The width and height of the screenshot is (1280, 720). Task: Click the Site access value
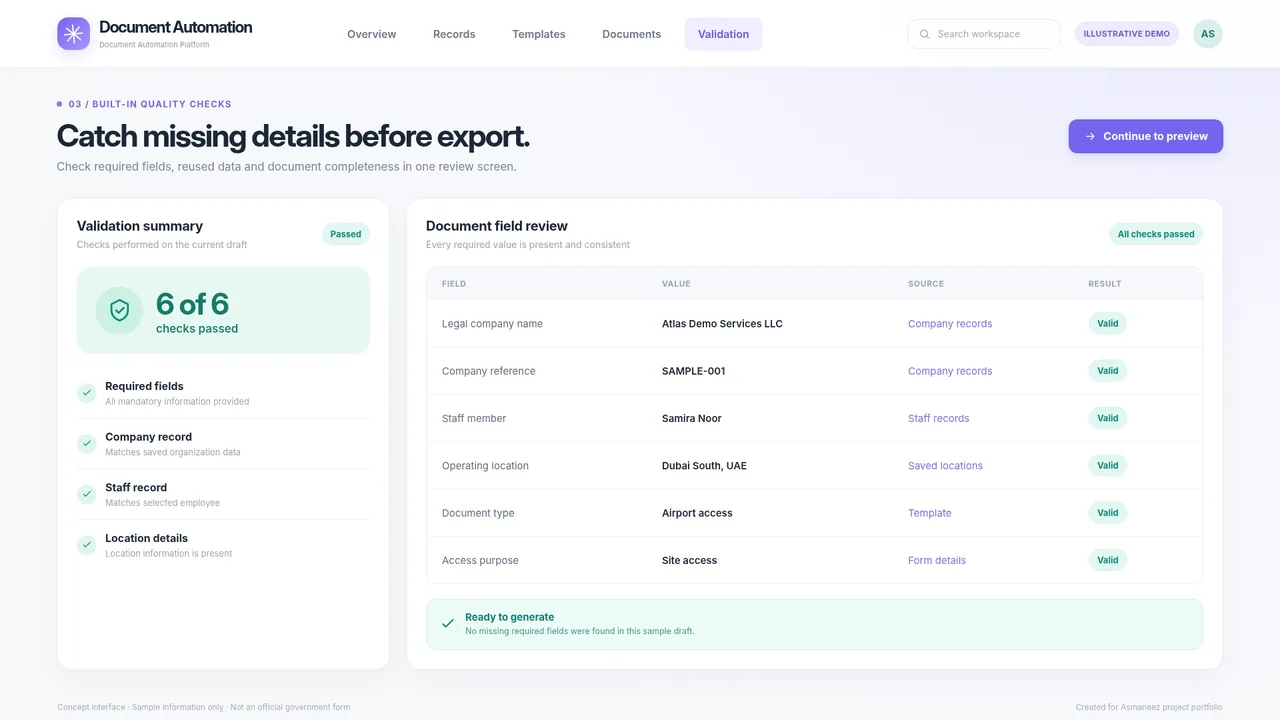[x=690, y=560]
